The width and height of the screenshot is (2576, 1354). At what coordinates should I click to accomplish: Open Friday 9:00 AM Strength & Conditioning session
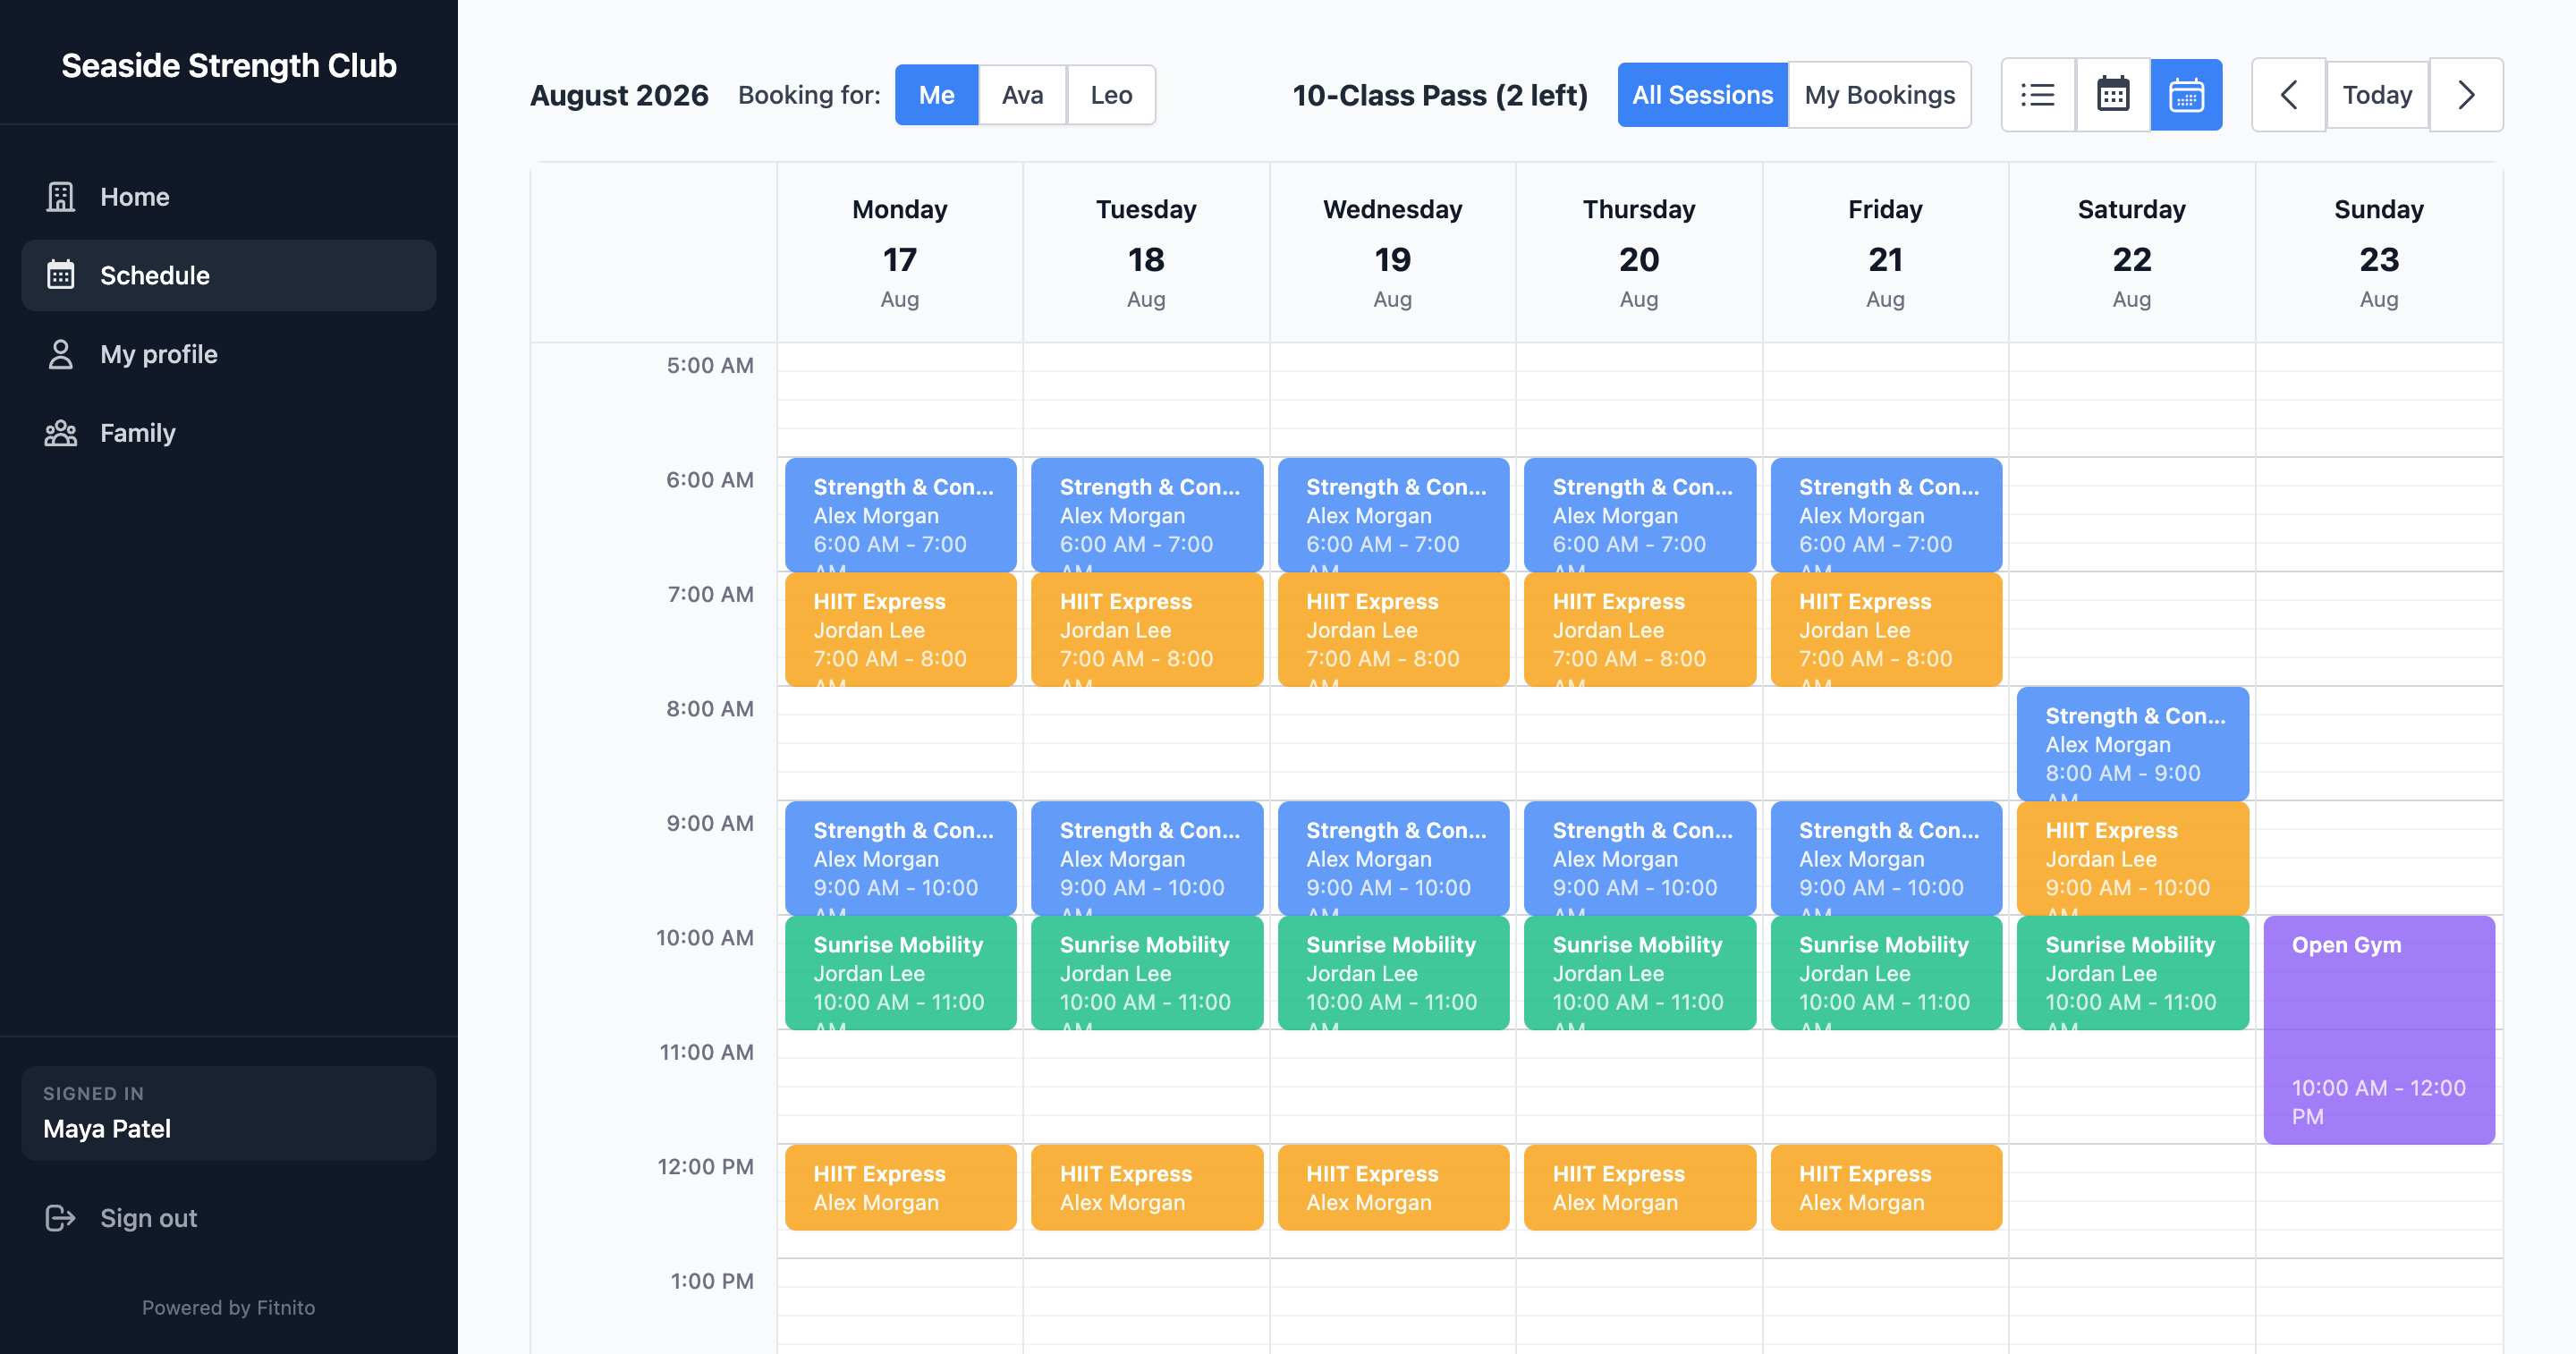click(1887, 859)
